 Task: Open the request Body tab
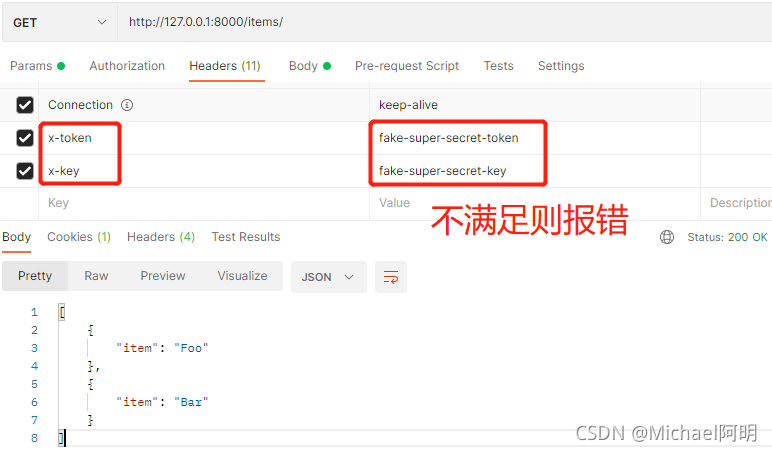tap(310, 66)
